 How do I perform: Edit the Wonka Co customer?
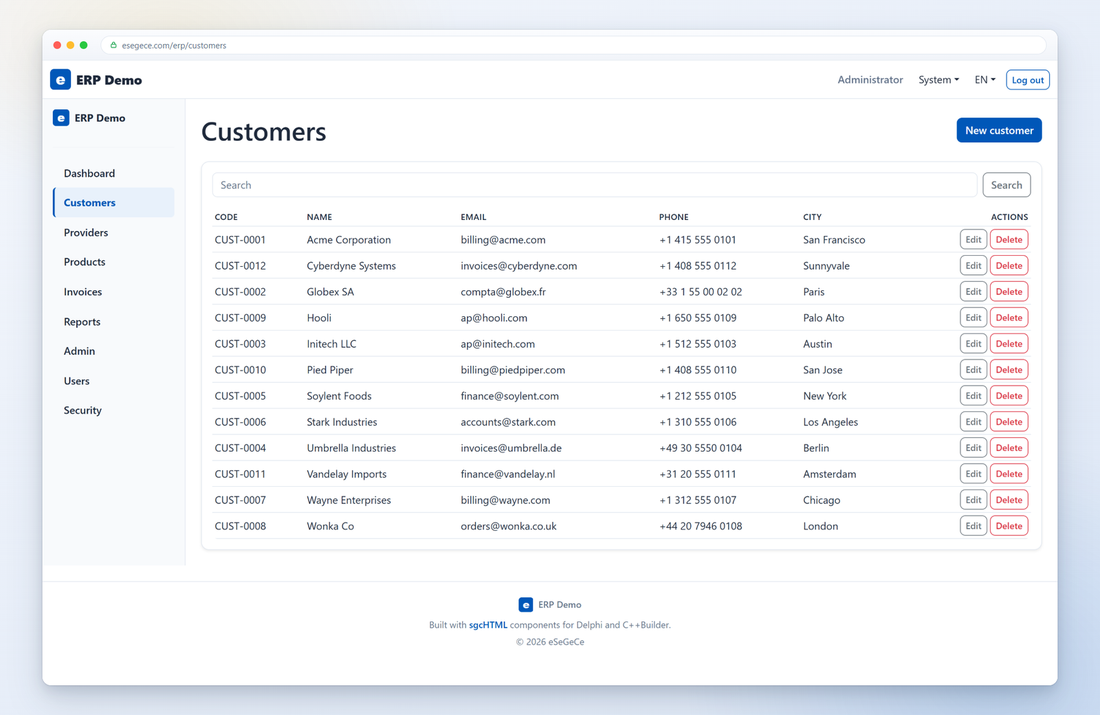[x=973, y=525]
